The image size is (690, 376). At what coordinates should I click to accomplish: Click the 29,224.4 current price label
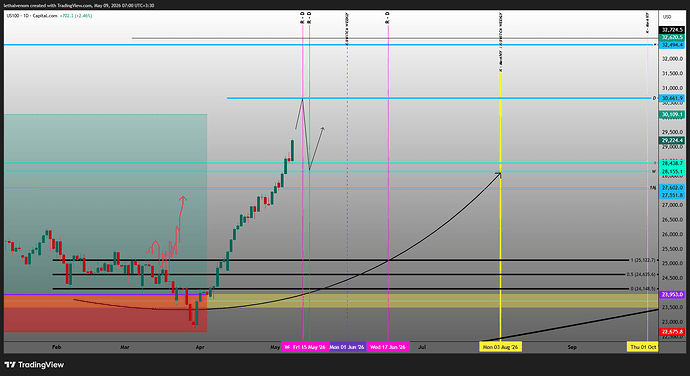672,140
